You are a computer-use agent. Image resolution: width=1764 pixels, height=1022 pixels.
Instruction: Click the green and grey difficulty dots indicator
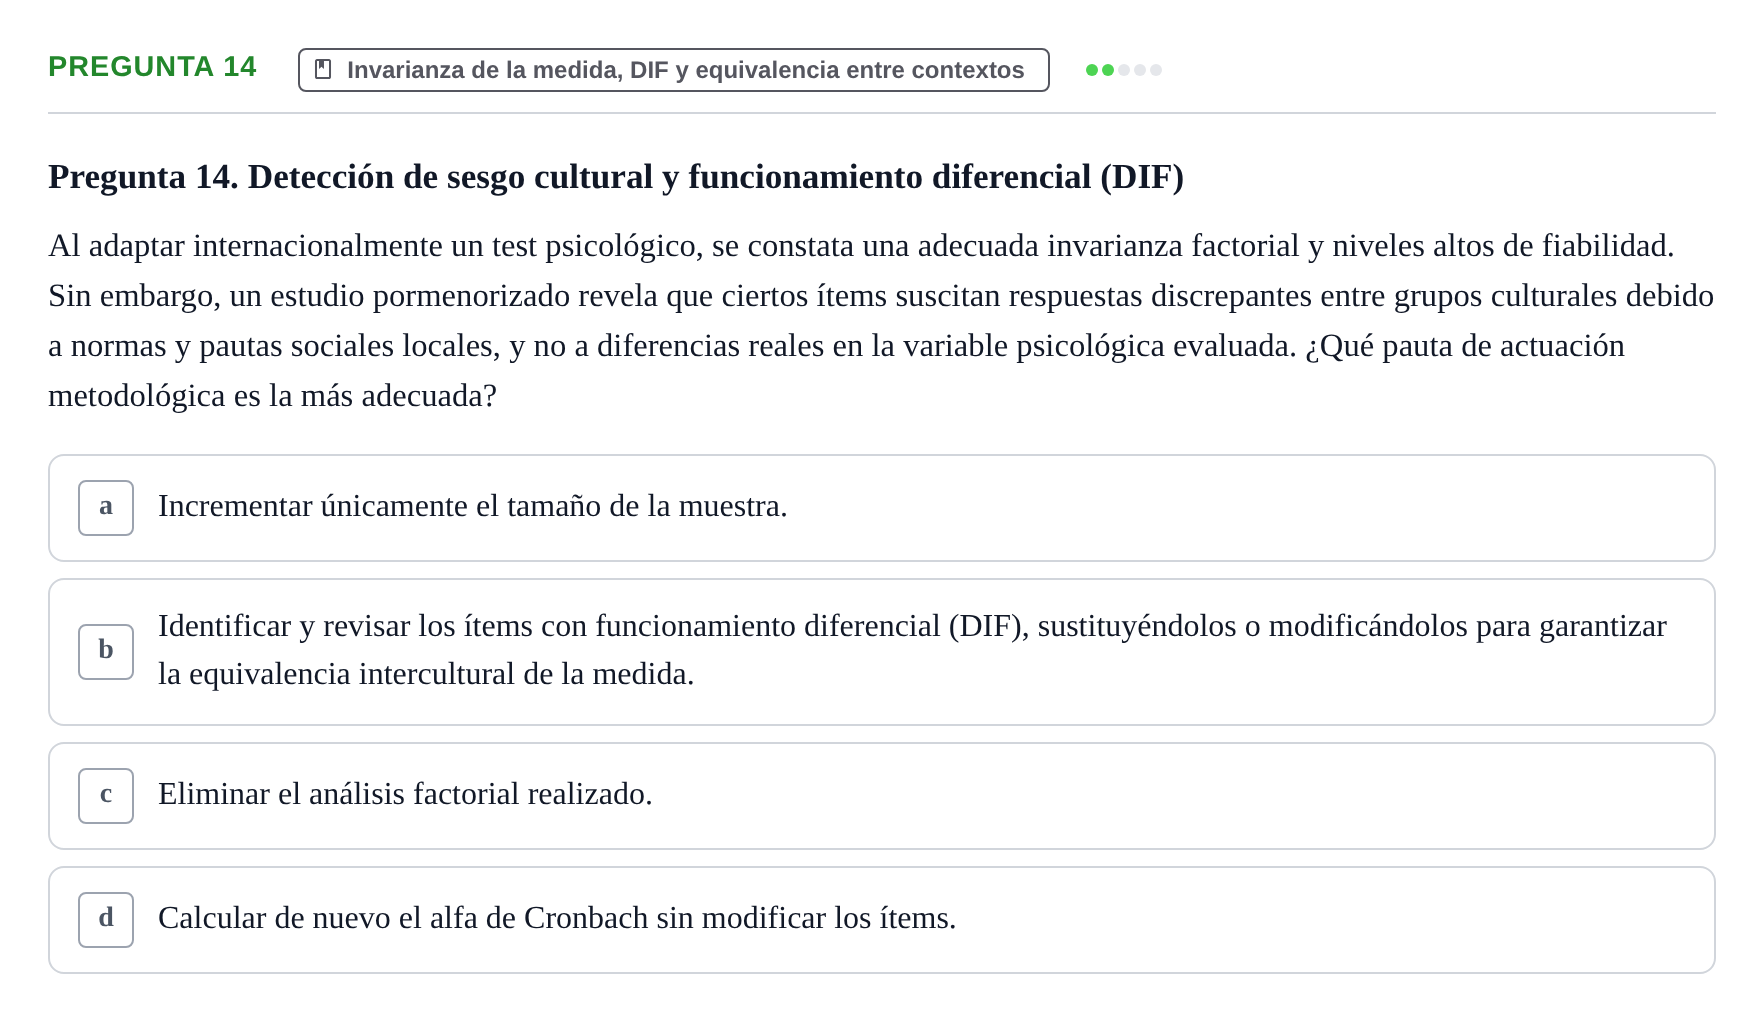pyautogui.click(x=1124, y=70)
